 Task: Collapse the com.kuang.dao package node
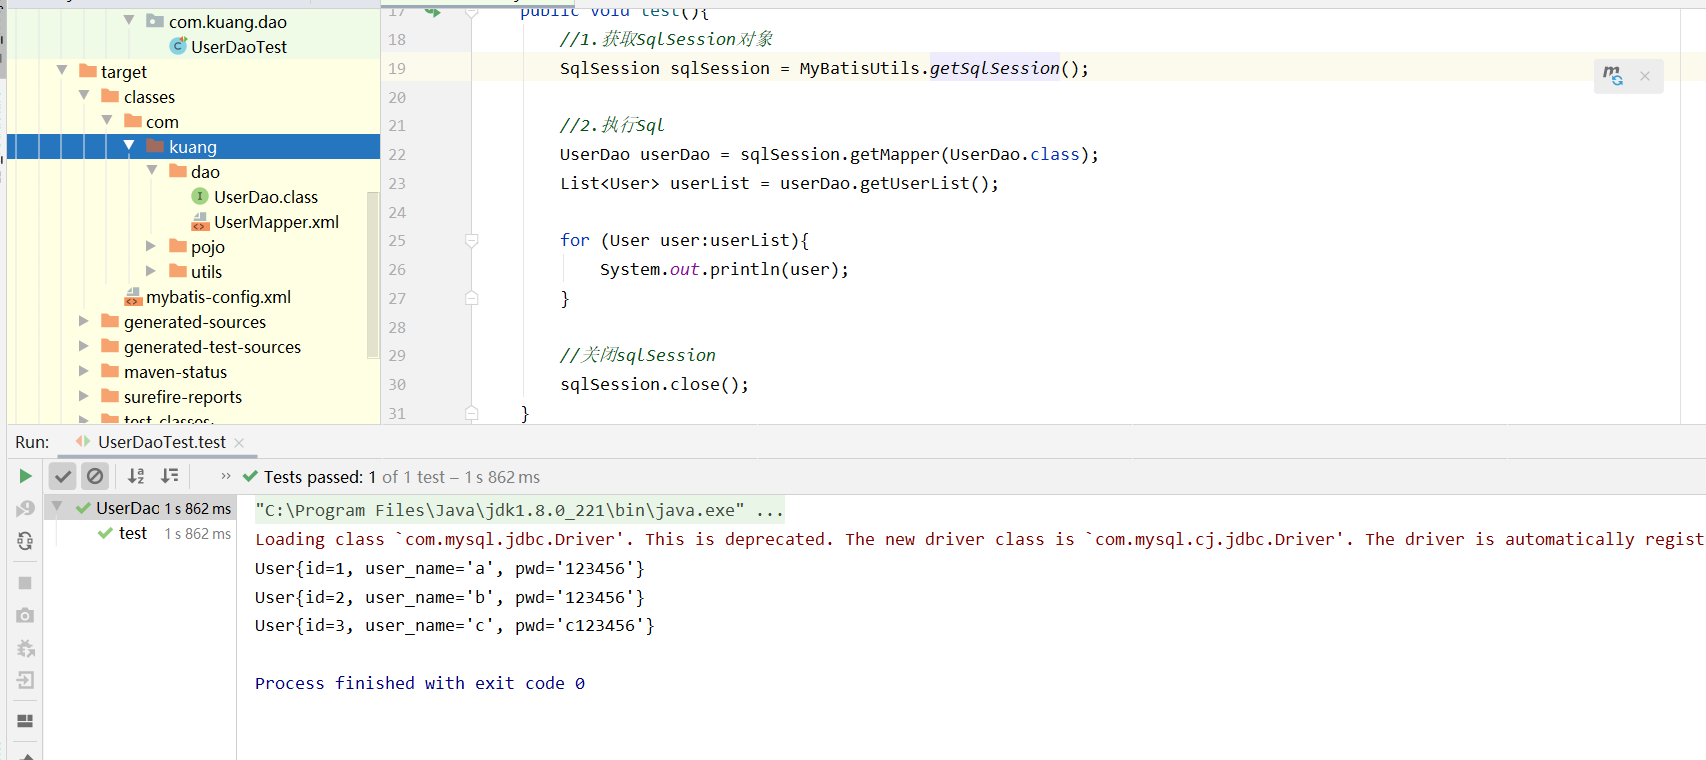(129, 20)
